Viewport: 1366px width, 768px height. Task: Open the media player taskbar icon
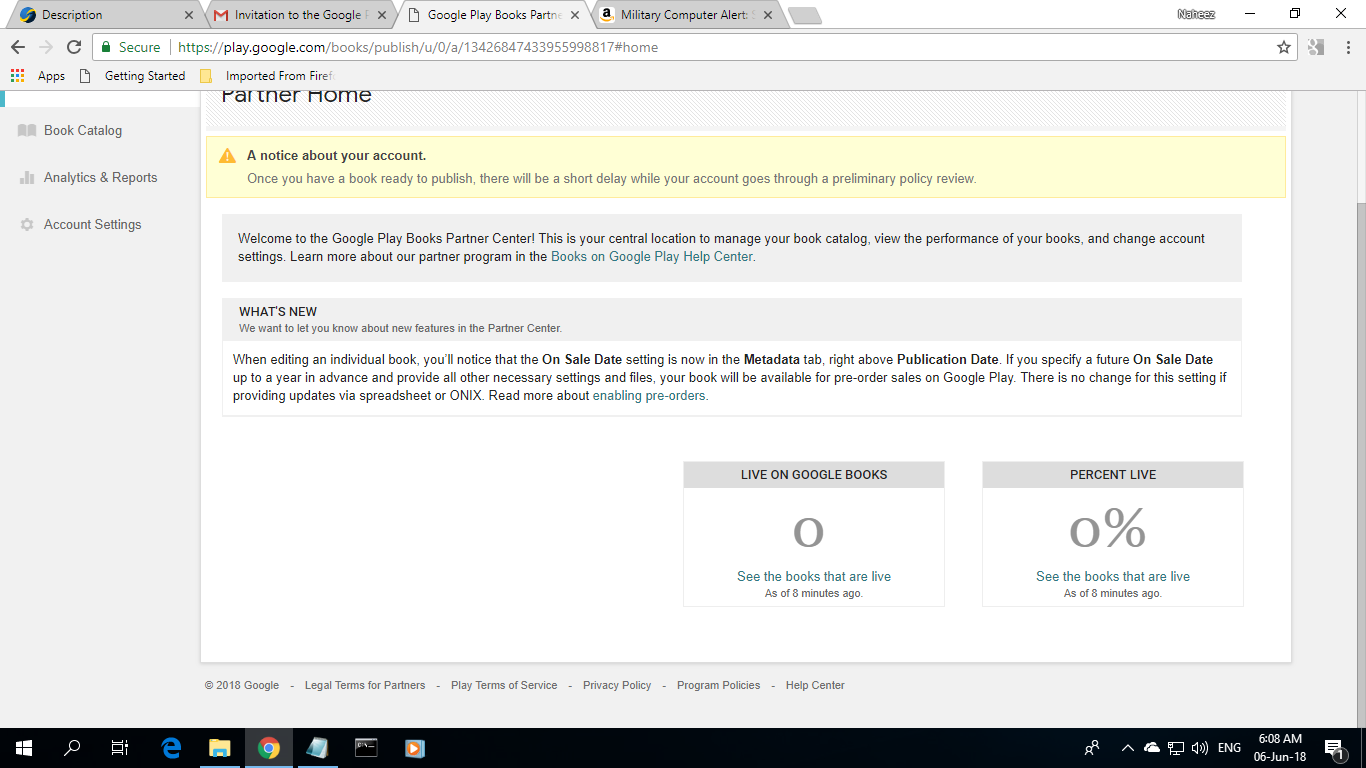coord(415,747)
